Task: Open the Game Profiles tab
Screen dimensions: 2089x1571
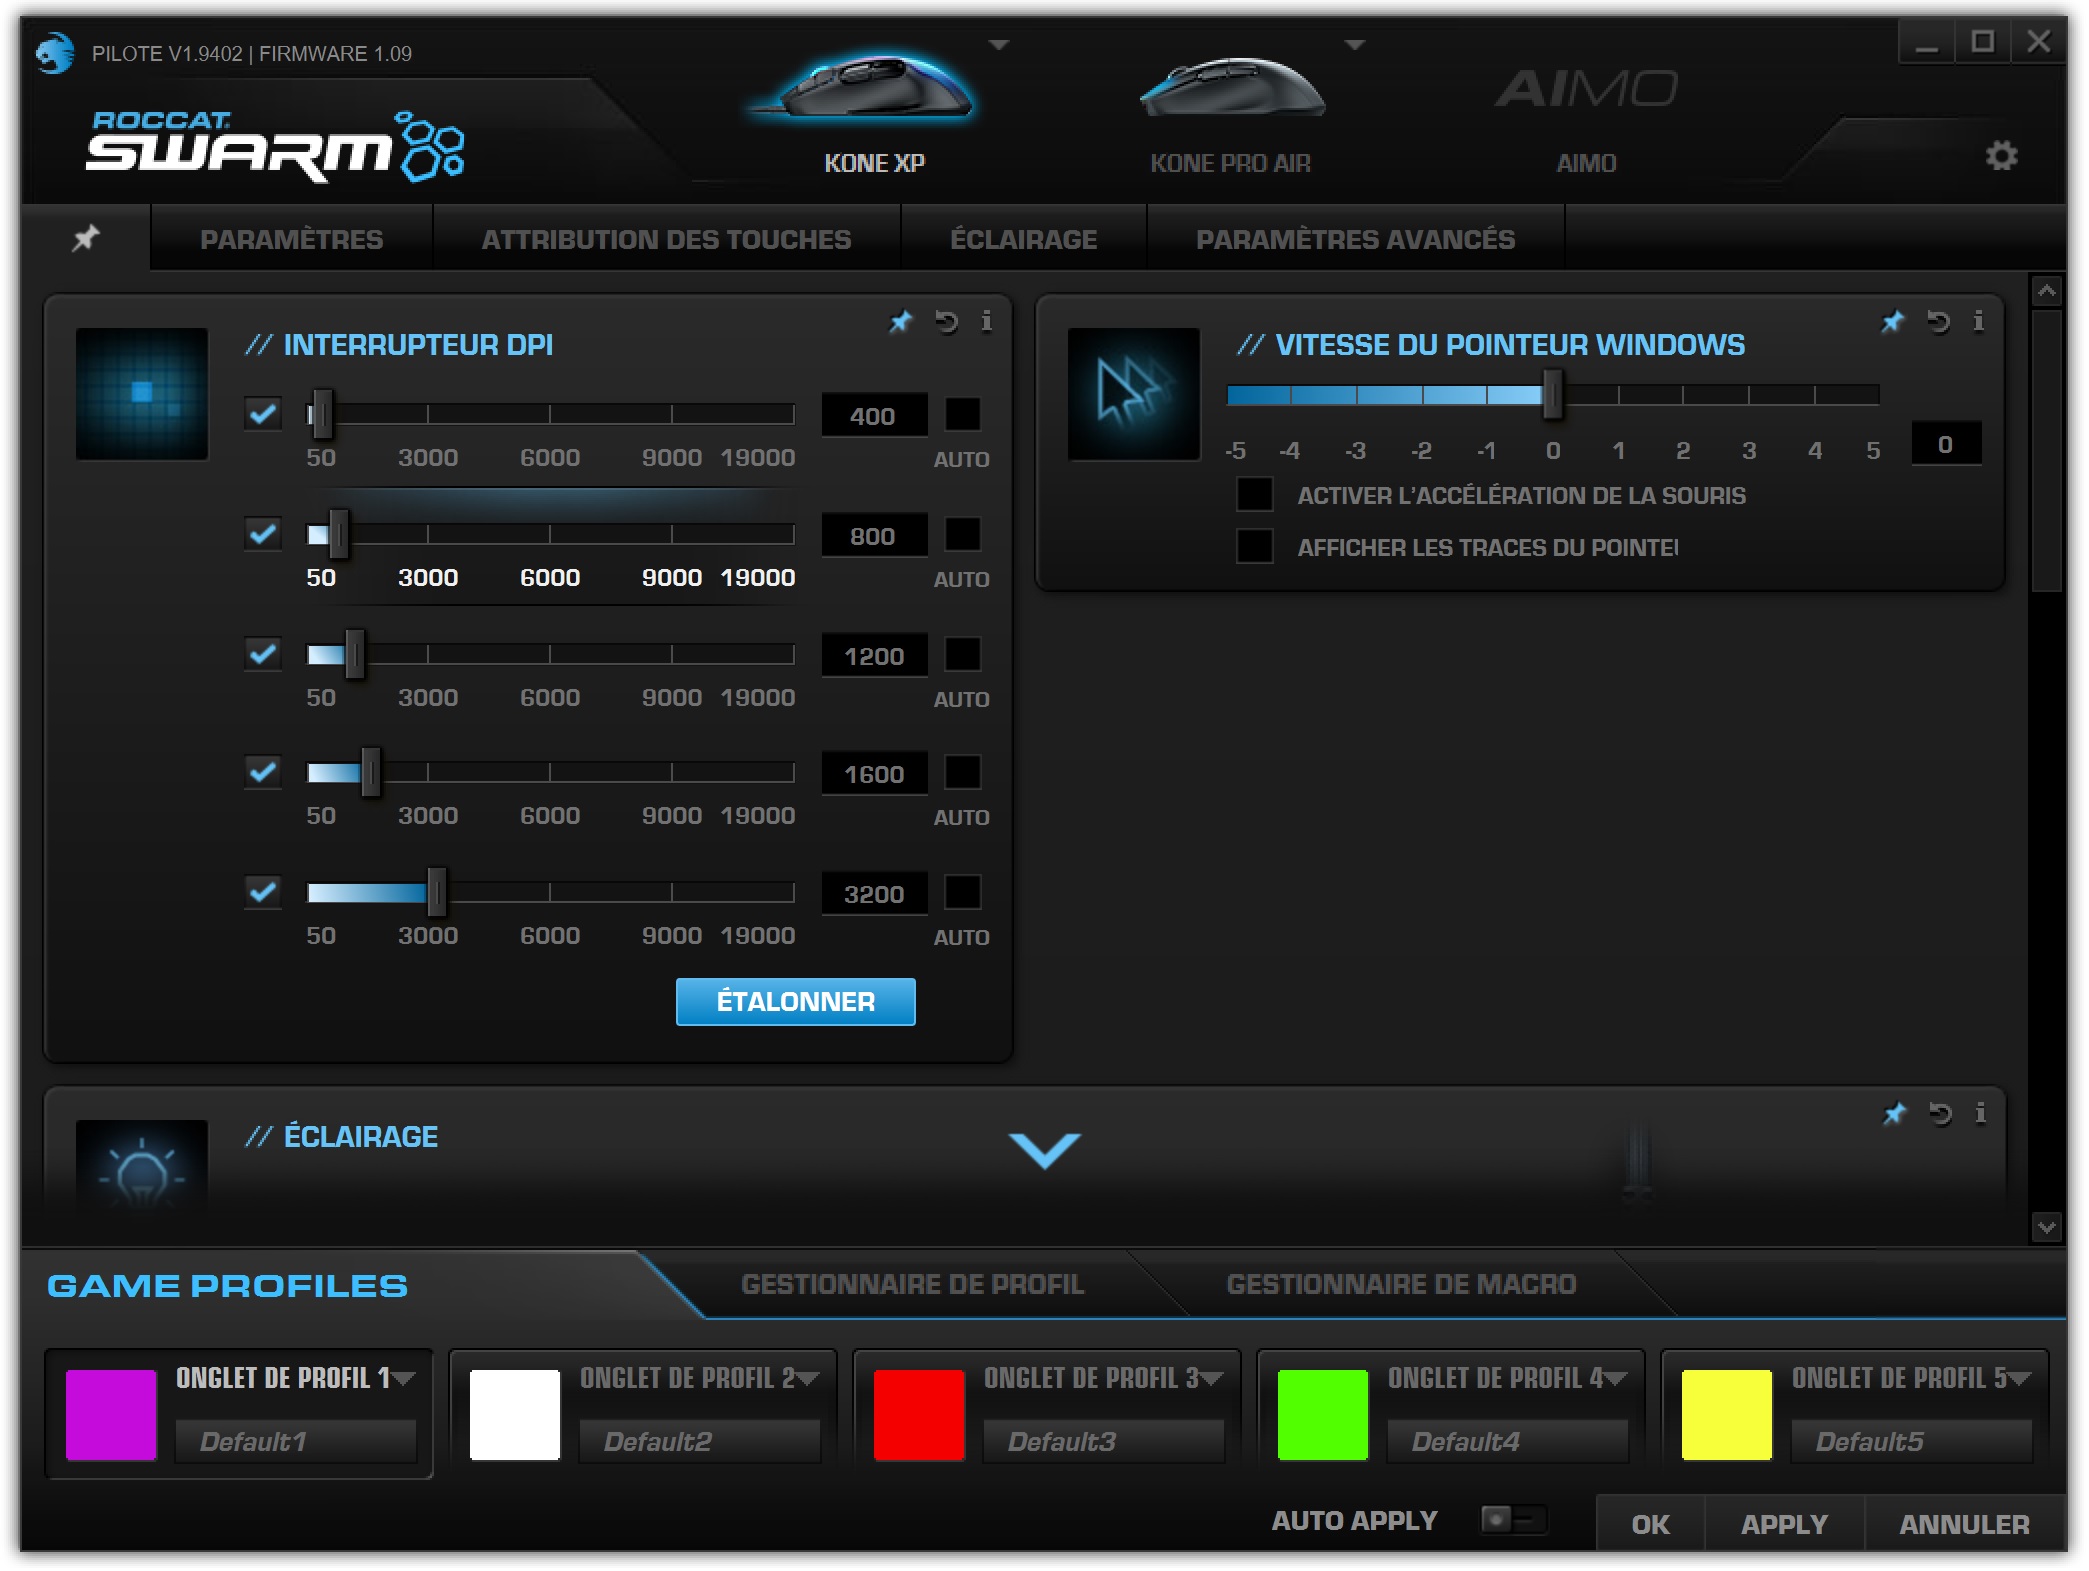Action: [228, 1285]
